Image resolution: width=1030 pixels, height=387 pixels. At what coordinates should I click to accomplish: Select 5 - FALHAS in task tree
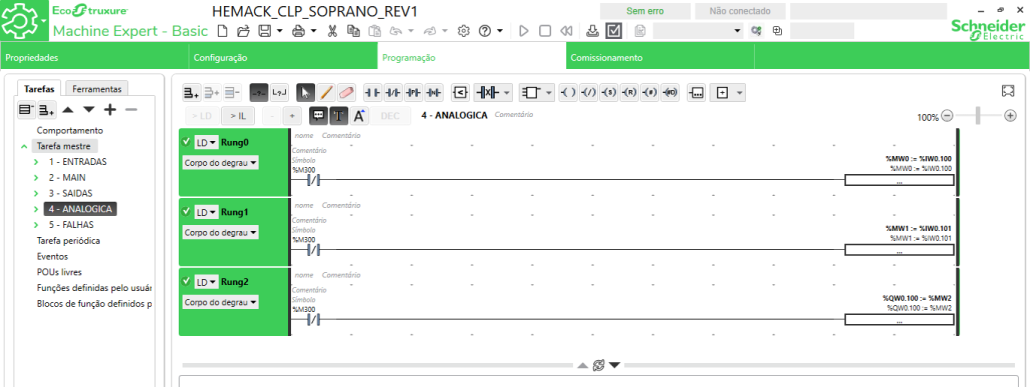click(71, 225)
